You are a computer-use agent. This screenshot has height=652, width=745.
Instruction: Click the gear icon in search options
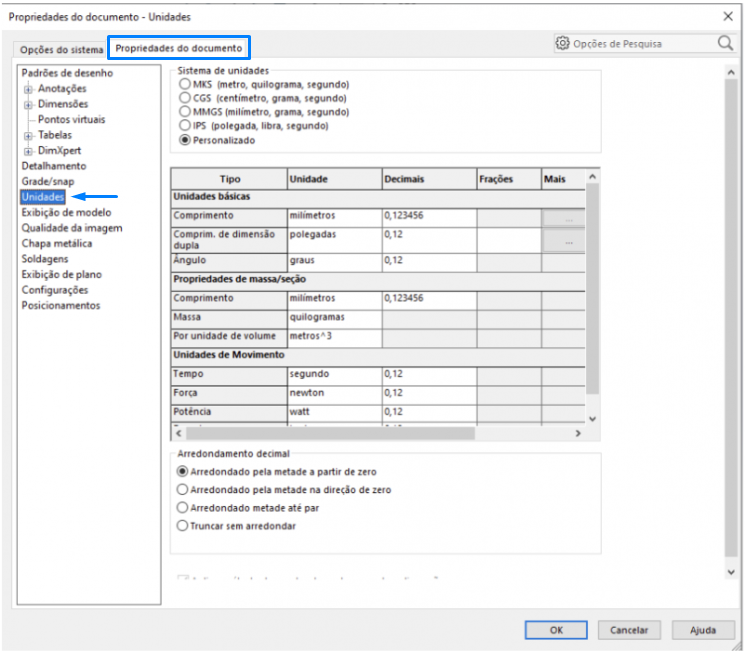coord(563,44)
